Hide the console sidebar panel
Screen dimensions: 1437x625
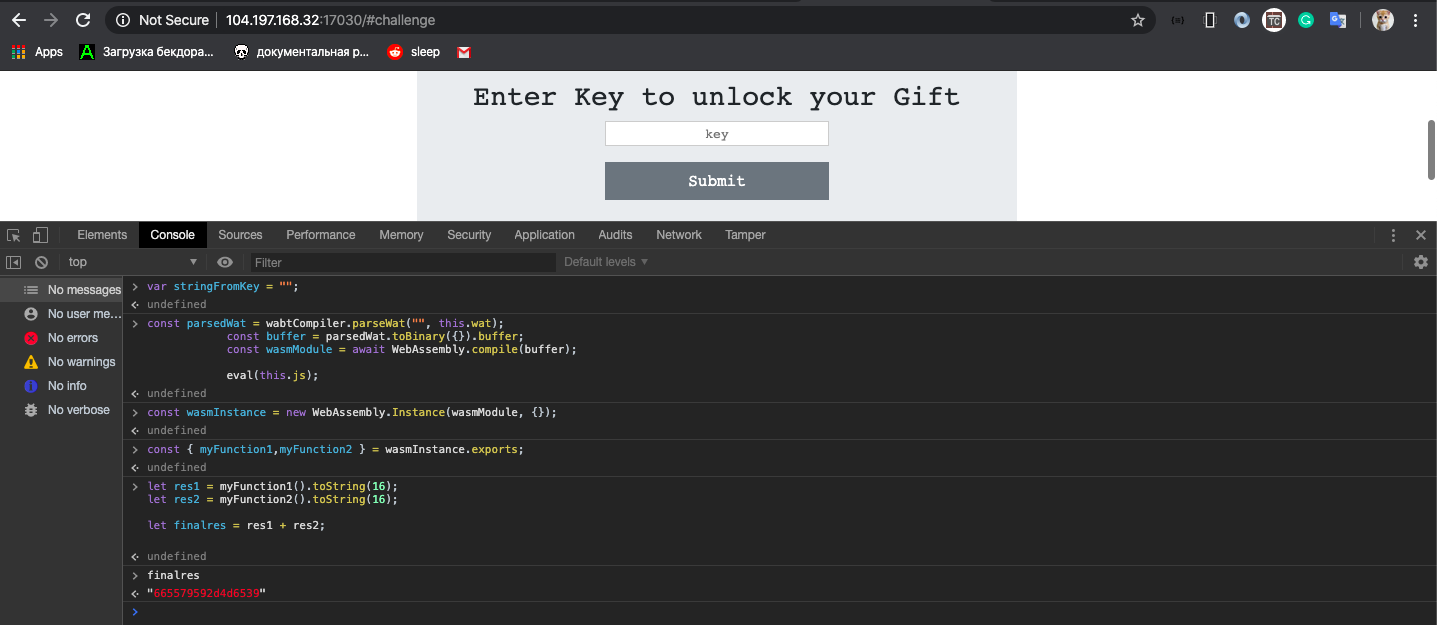tap(14, 262)
